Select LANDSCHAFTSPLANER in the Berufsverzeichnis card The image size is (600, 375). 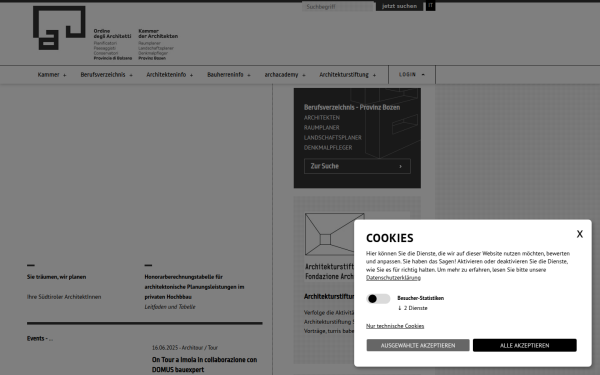click(x=333, y=137)
